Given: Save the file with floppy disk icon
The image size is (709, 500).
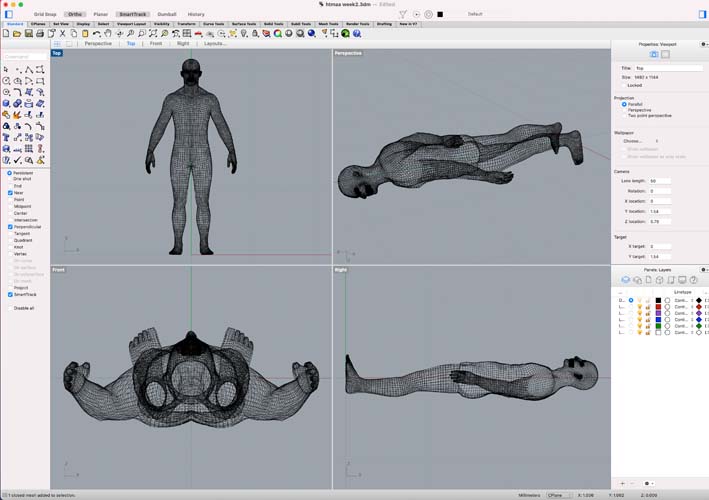Looking at the screenshot, I should point(28,33).
